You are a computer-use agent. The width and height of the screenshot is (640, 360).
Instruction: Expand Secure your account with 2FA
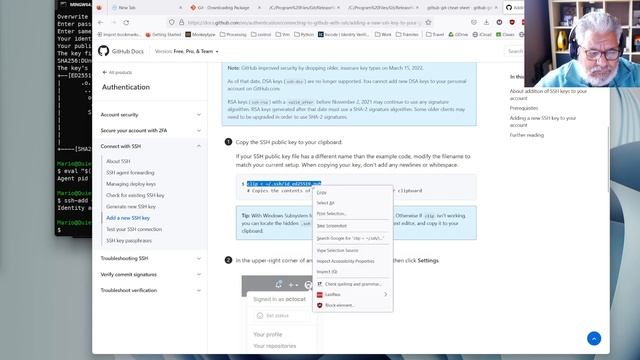coord(151,131)
